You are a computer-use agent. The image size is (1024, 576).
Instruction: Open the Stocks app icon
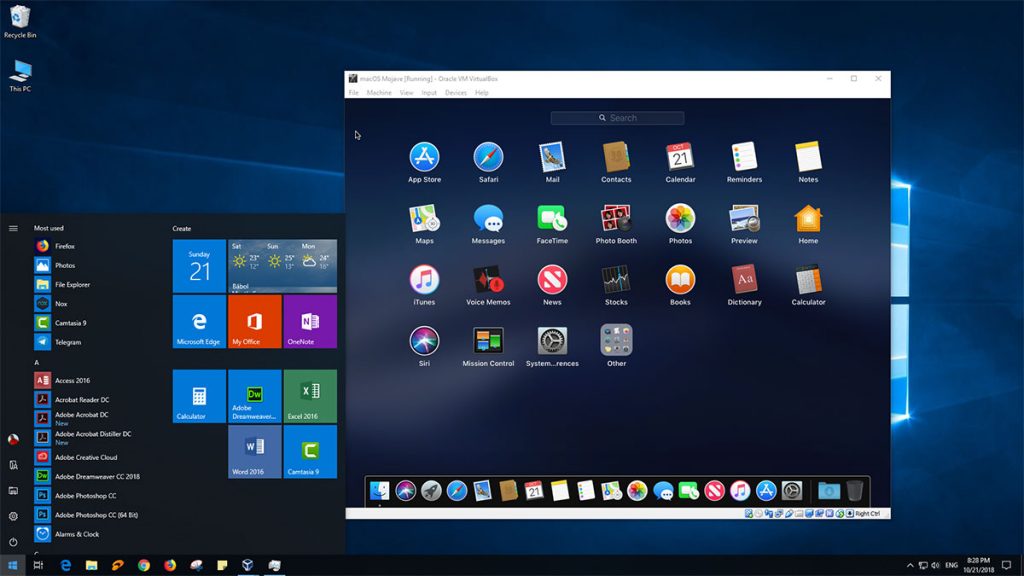(x=616, y=279)
